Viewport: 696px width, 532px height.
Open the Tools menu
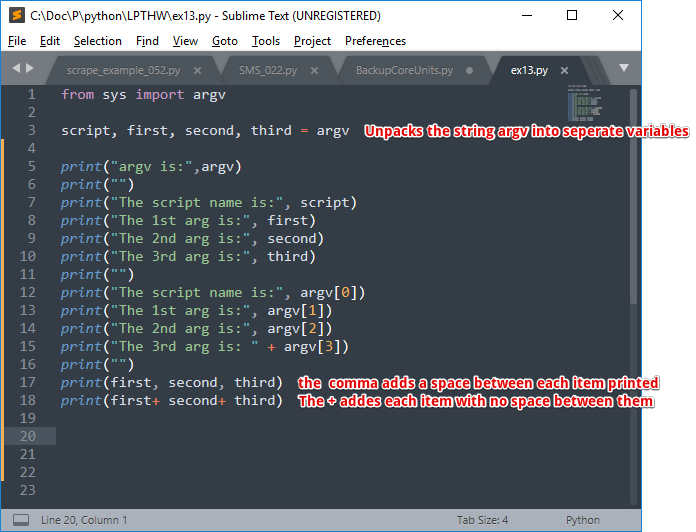pos(266,41)
